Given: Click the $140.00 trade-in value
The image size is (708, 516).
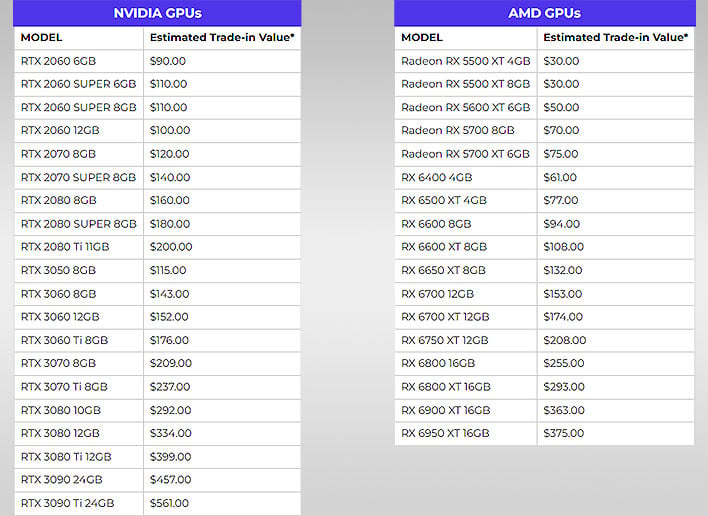Looking at the screenshot, I should (x=170, y=177).
